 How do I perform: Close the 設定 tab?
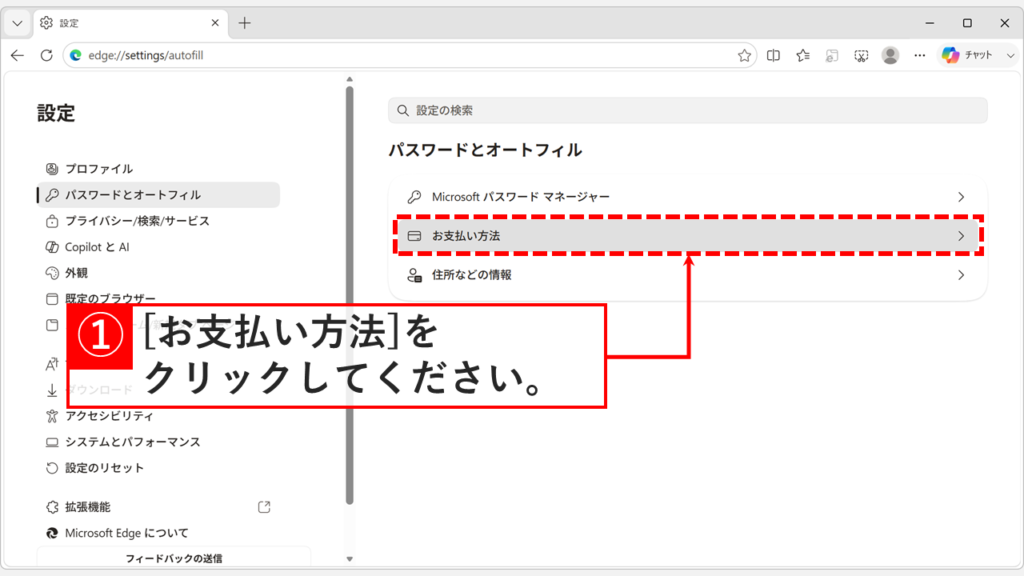[x=215, y=23]
